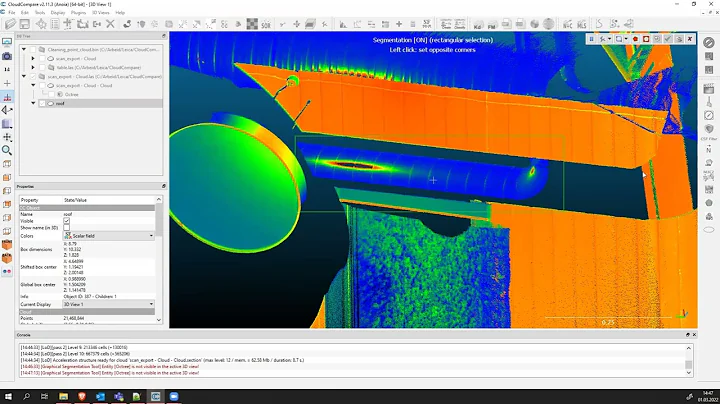Toggle the roof layer checkbox

click(x=42, y=103)
